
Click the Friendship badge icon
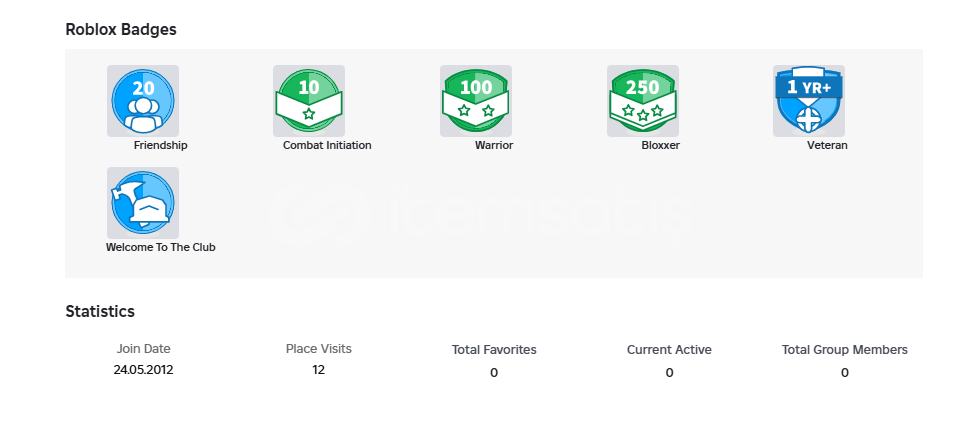143,101
